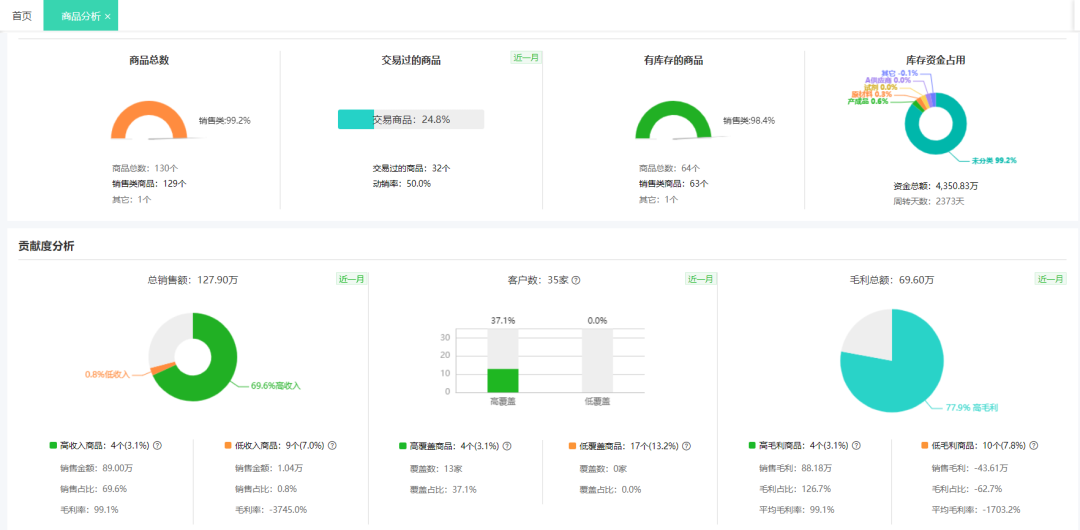Click 近一月 tag beside 客户数
Screen dimensions: 1080x530
(701, 279)
